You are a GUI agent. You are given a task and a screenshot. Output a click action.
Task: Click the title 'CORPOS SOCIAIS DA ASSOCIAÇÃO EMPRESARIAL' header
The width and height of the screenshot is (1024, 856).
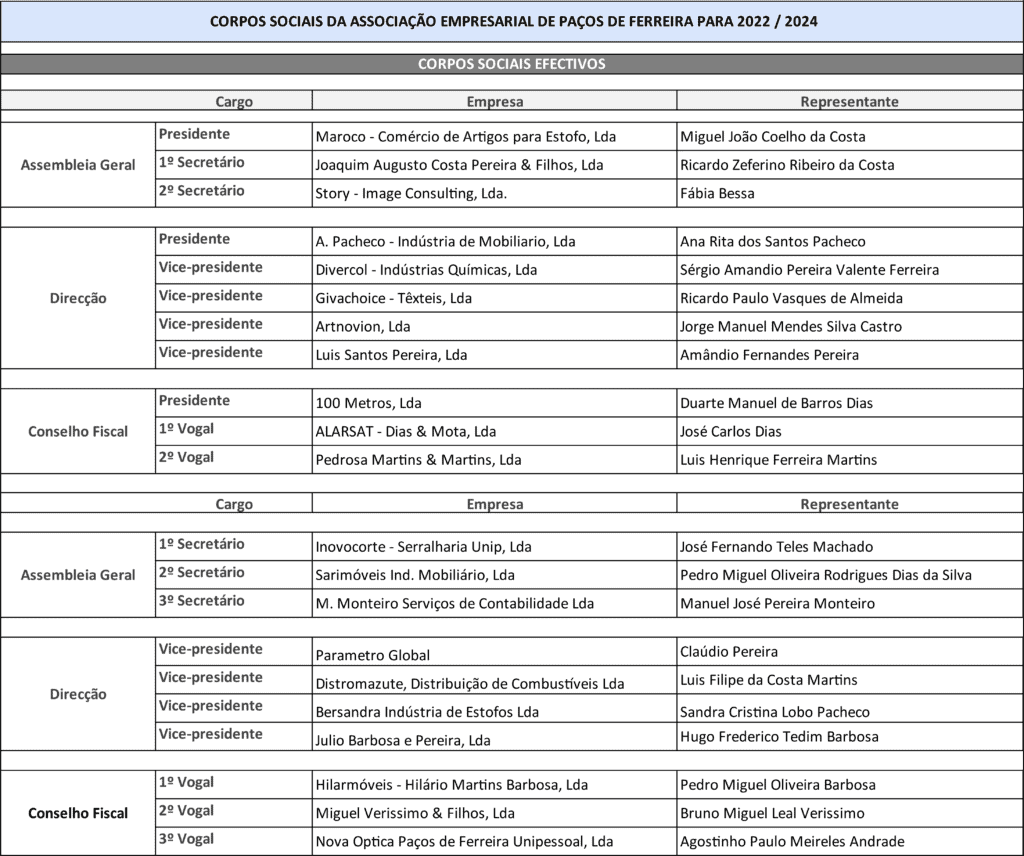pyautogui.click(x=513, y=22)
